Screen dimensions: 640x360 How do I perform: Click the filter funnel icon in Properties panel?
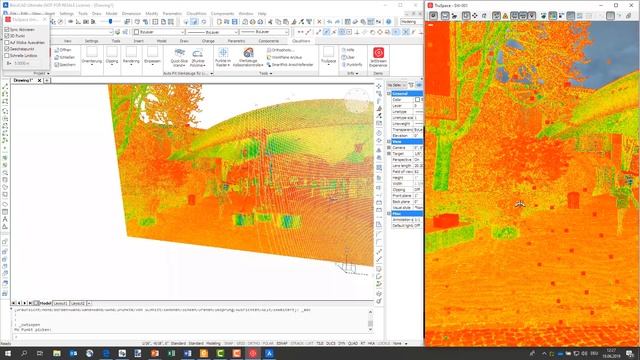[411, 85]
